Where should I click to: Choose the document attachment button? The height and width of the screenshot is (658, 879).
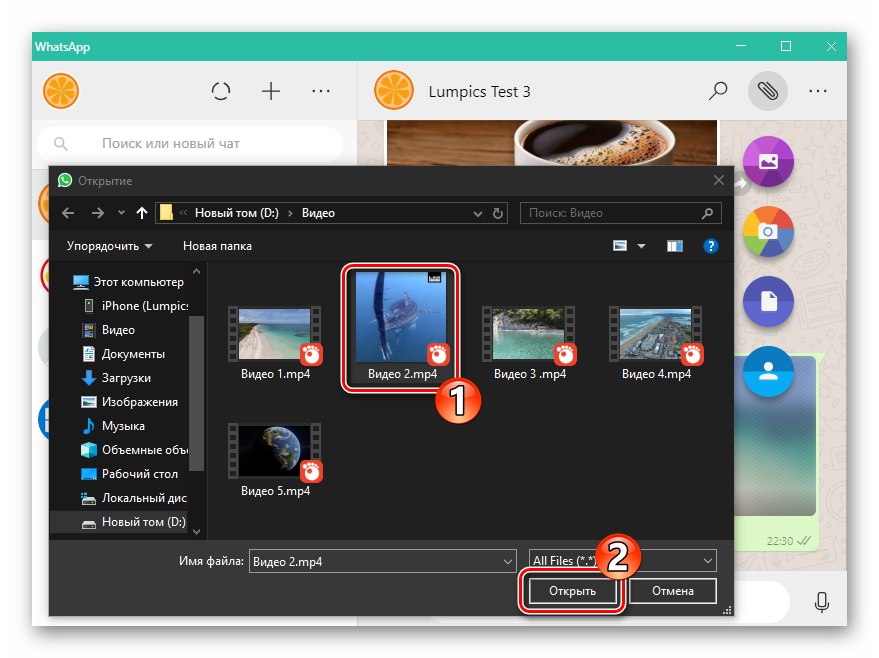pos(768,302)
